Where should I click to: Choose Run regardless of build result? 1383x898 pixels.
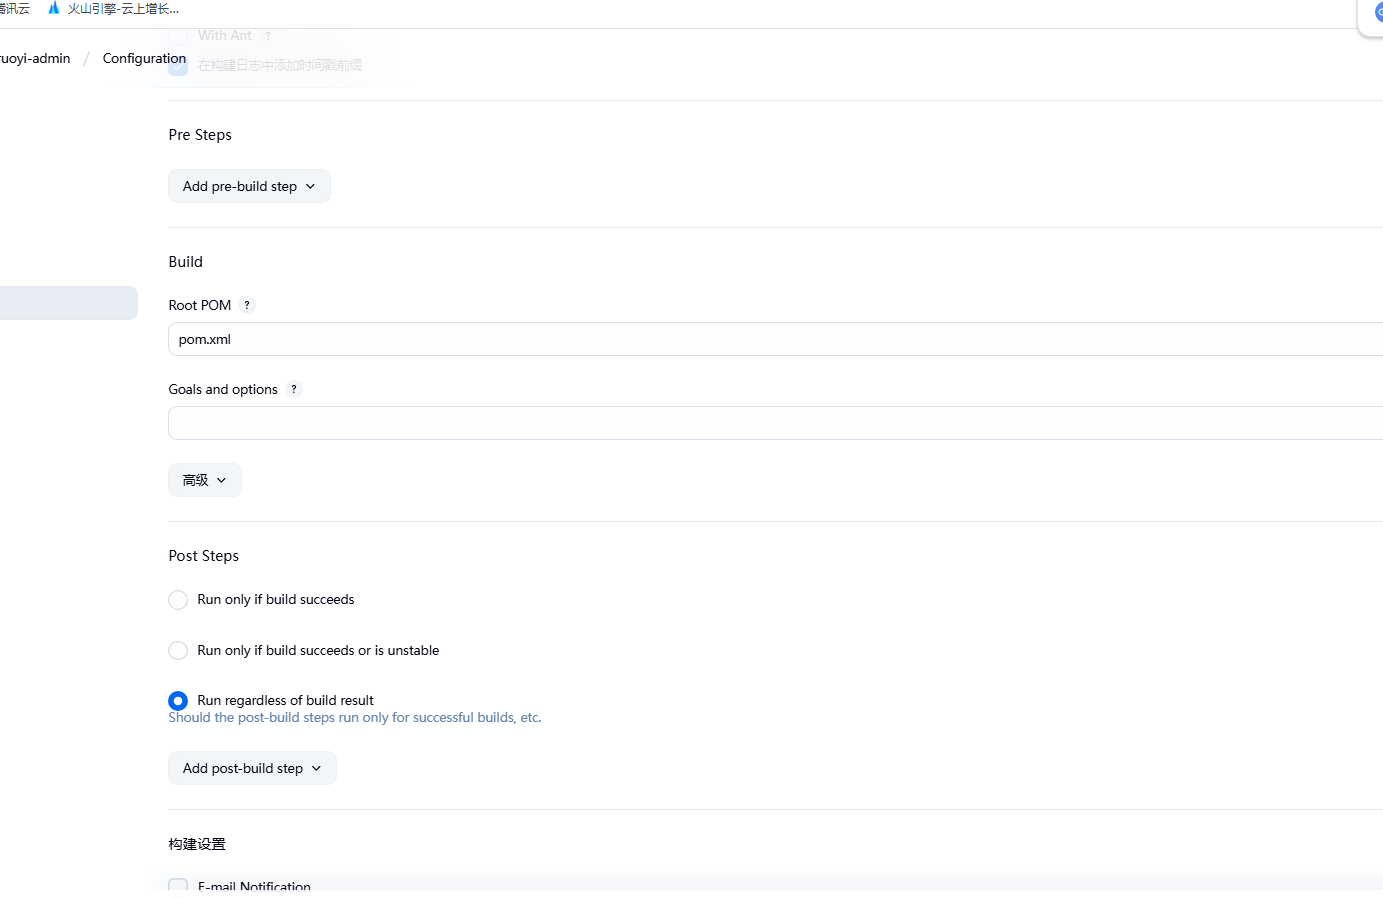pos(178,701)
